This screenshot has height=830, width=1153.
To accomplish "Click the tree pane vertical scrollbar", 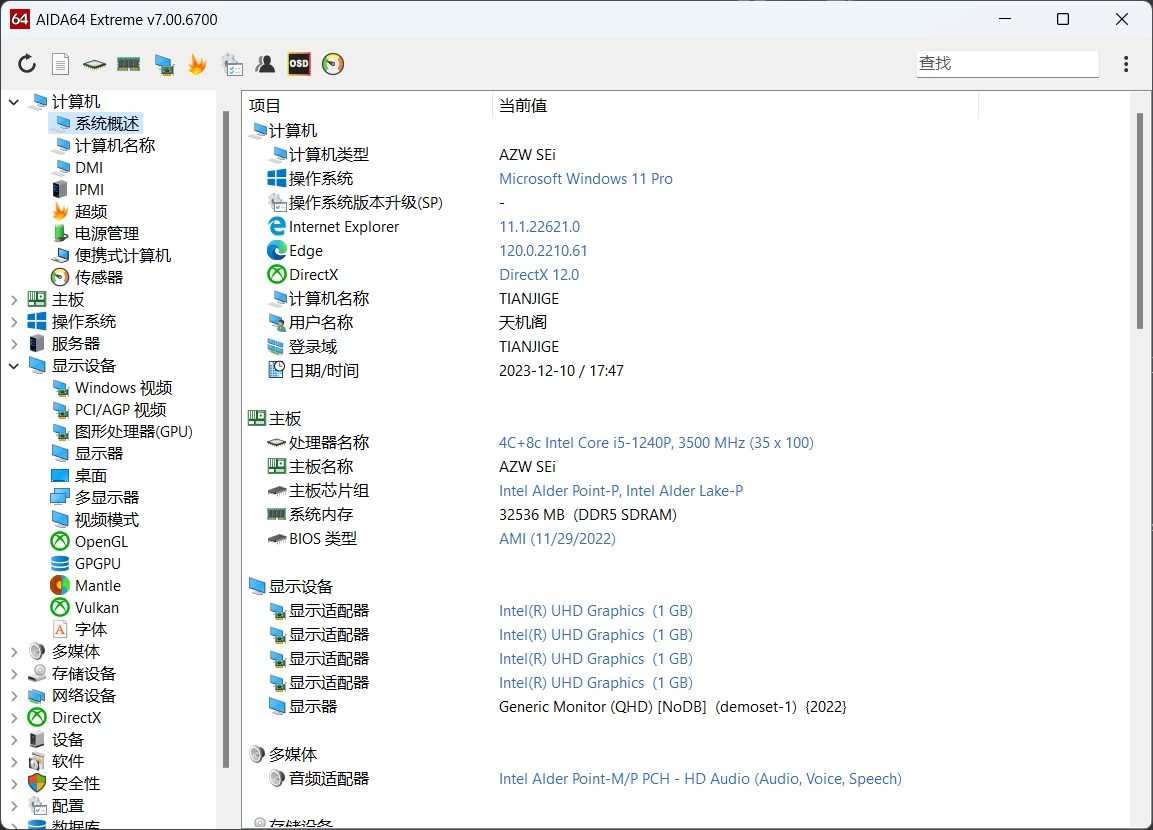I will pos(226,440).
